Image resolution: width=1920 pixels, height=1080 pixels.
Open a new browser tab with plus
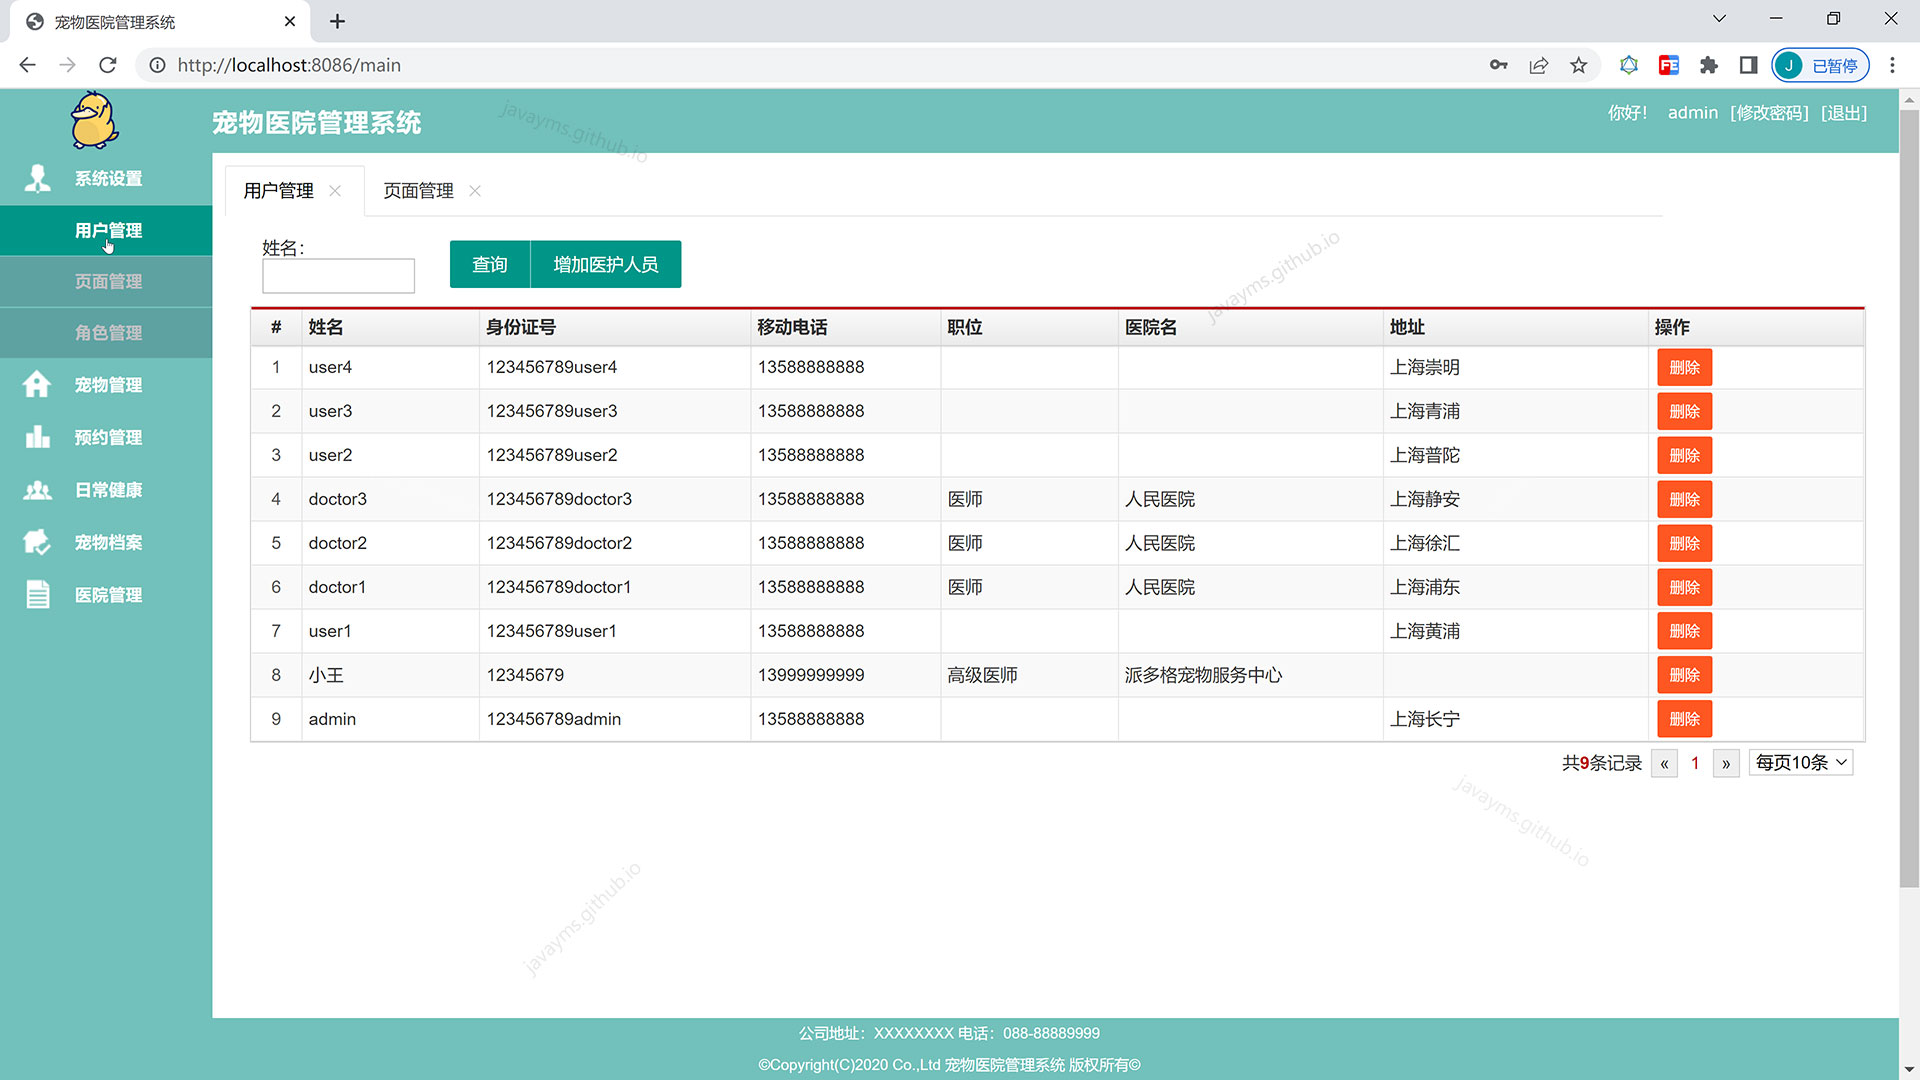point(337,21)
